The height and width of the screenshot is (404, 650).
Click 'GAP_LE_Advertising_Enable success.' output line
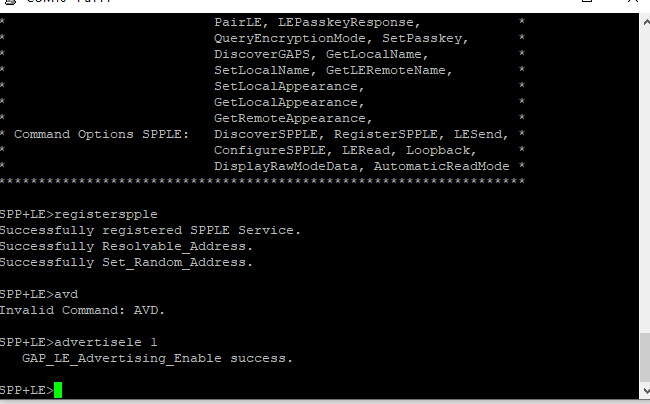tap(157, 358)
